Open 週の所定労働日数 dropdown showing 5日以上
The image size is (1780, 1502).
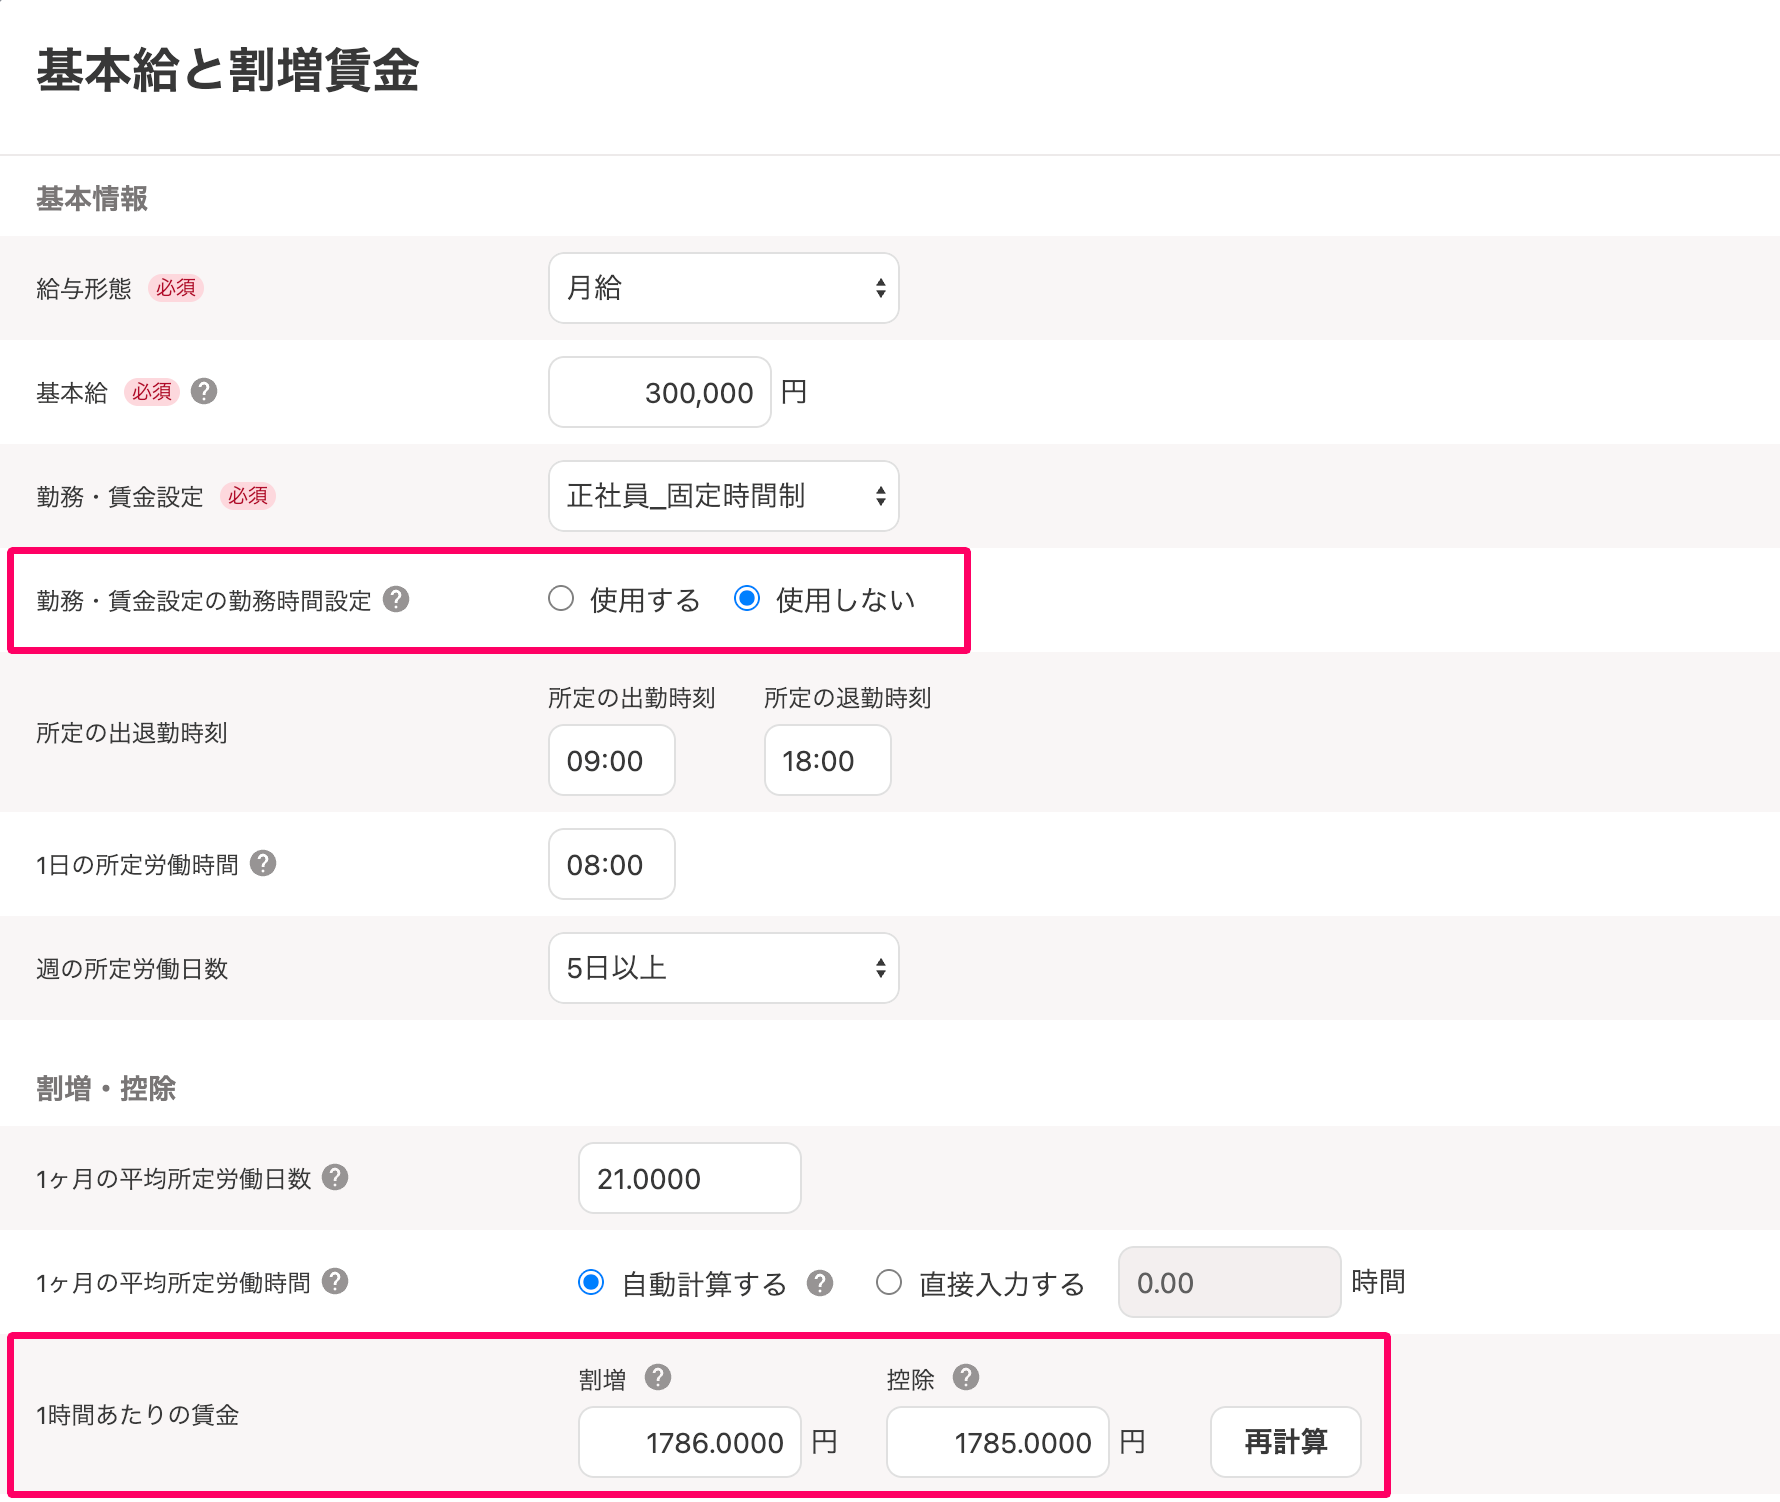tap(724, 968)
